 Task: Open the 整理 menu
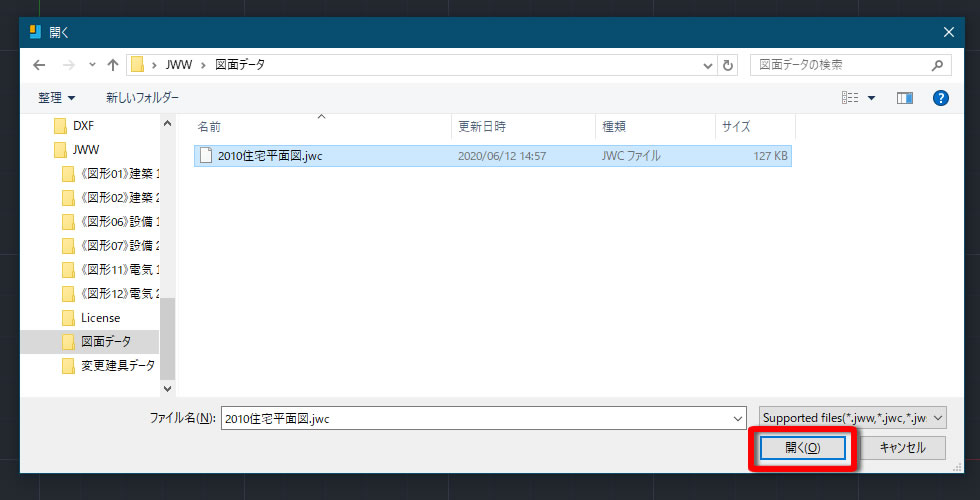coord(56,98)
